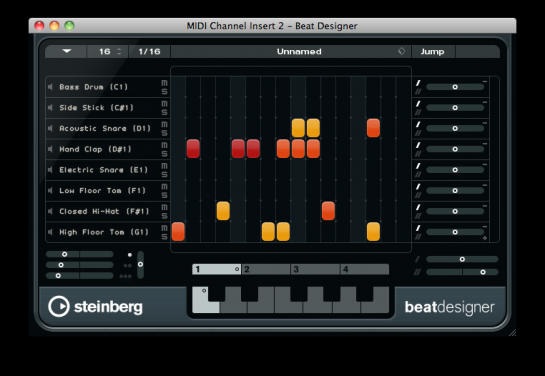
Task: Select double-slash swing for Bass Drum lane
Action: tap(418, 91)
